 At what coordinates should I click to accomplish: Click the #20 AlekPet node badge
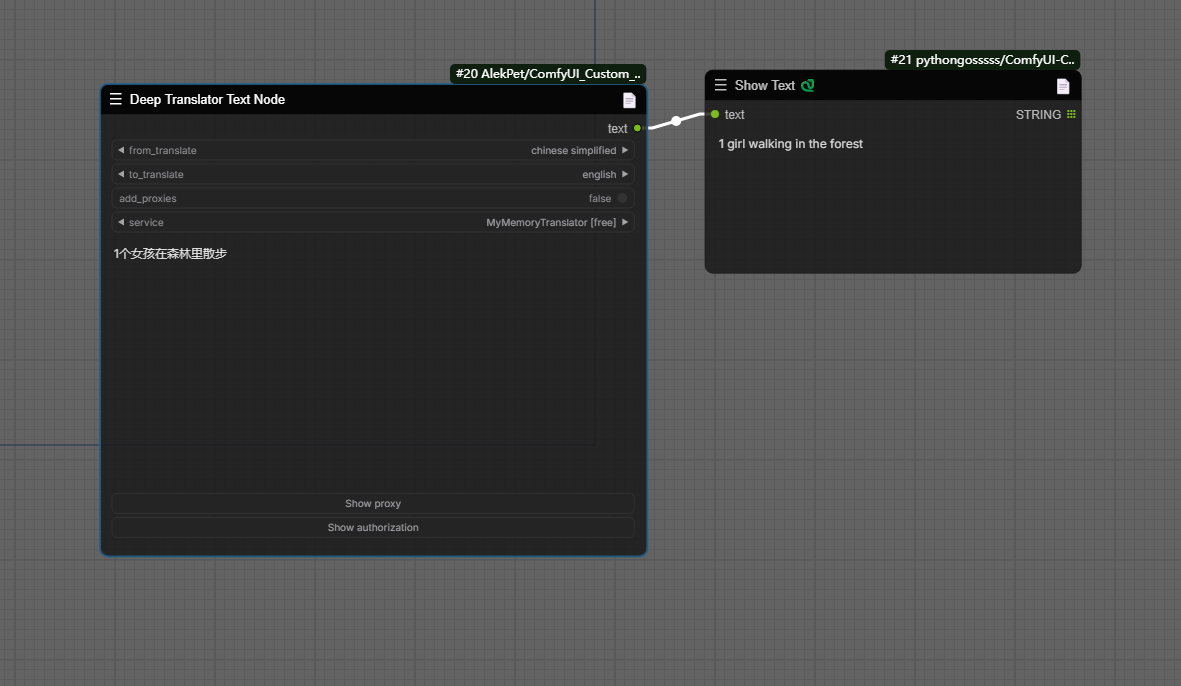click(x=548, y=74)
